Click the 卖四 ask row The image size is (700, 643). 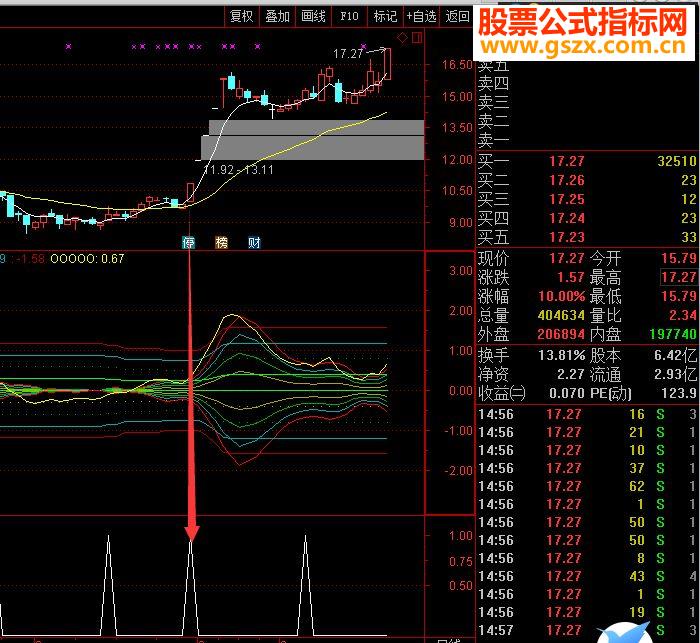[x=587, y=83]
